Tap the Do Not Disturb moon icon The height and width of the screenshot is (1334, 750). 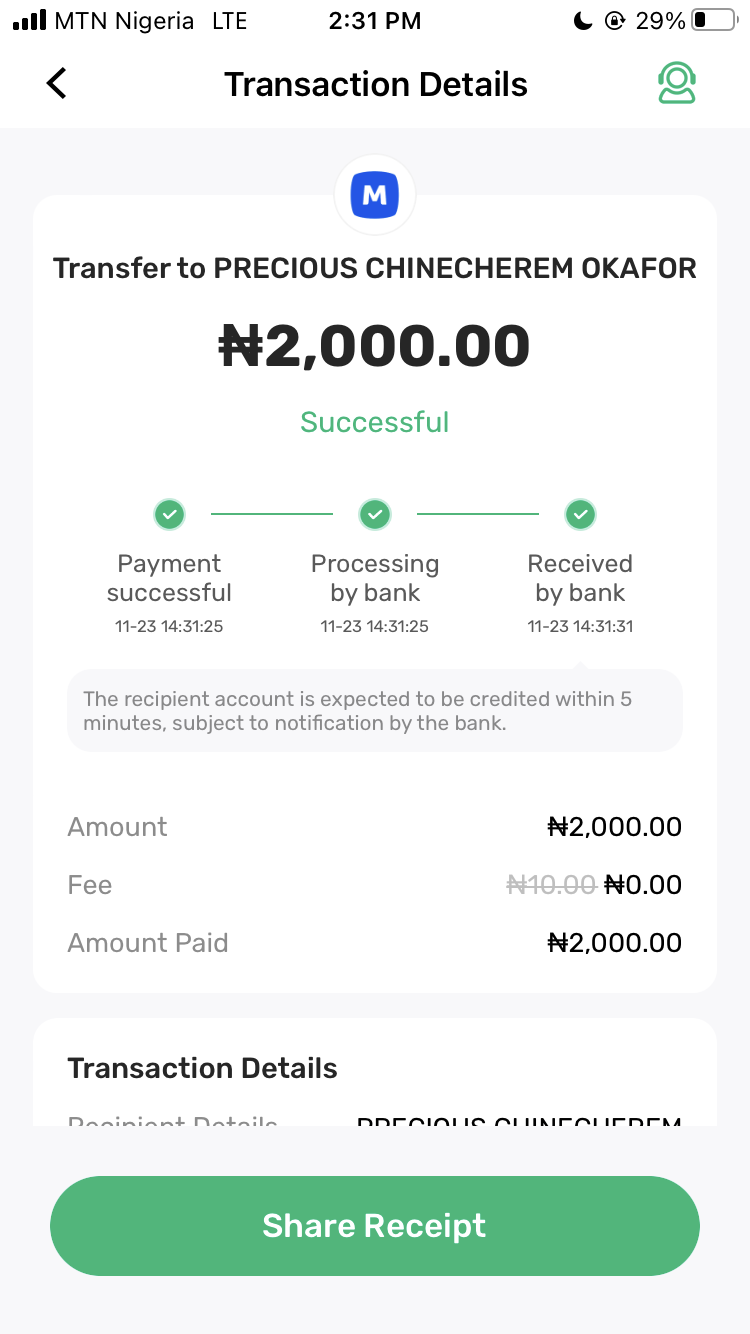(x=583, y=21)
